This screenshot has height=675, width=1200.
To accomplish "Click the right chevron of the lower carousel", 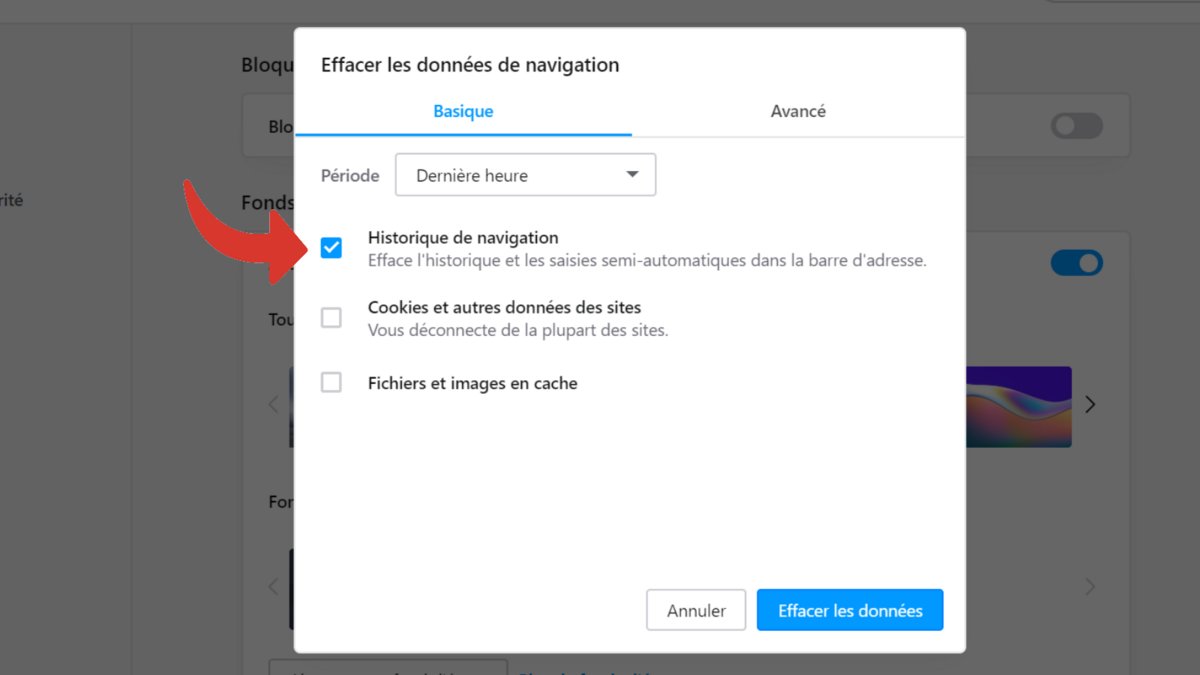I will point(1090,587).
